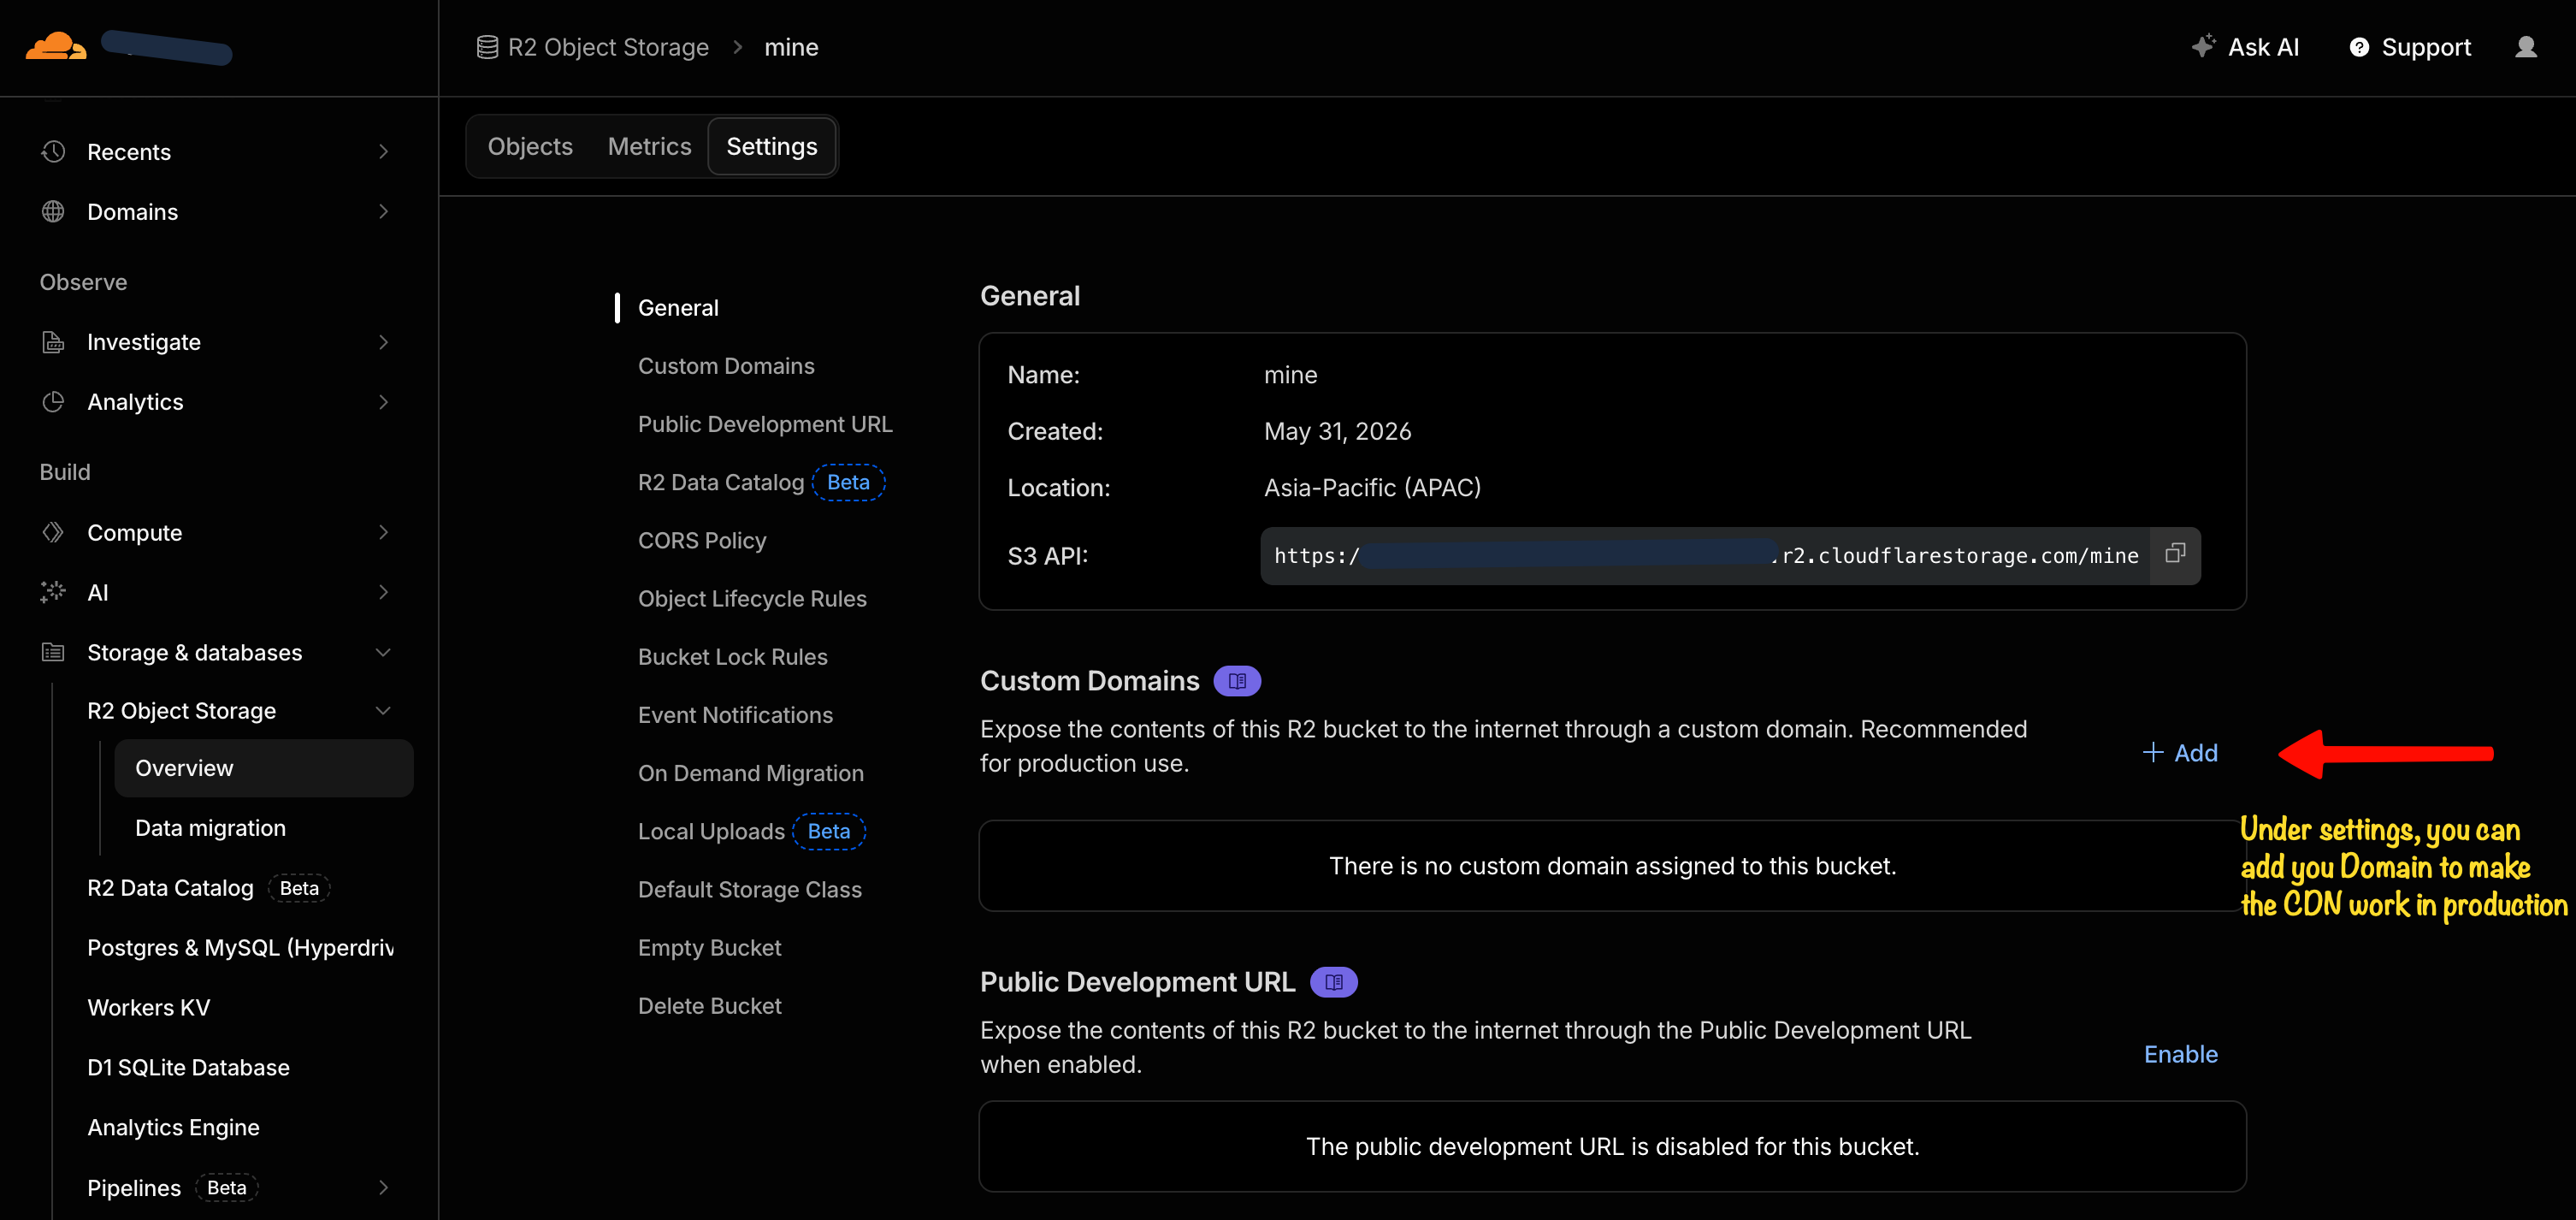The width and height of the screenshot is (2576, 1220).
Task: Open R2 Data Catalog in sidebar
Action: coord(170,888)
